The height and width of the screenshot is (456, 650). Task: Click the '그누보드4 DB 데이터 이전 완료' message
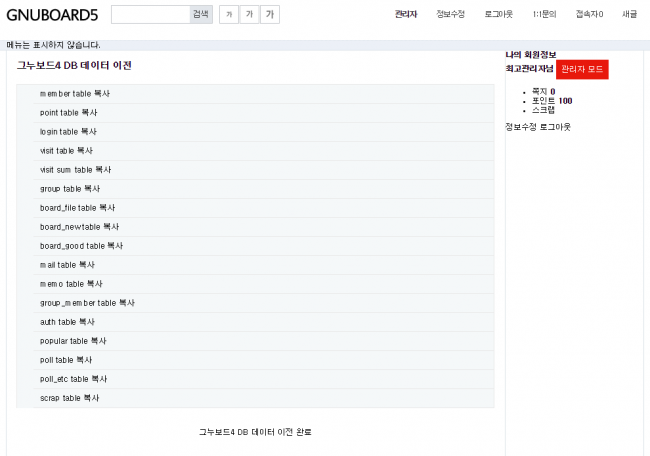(255, 432)
